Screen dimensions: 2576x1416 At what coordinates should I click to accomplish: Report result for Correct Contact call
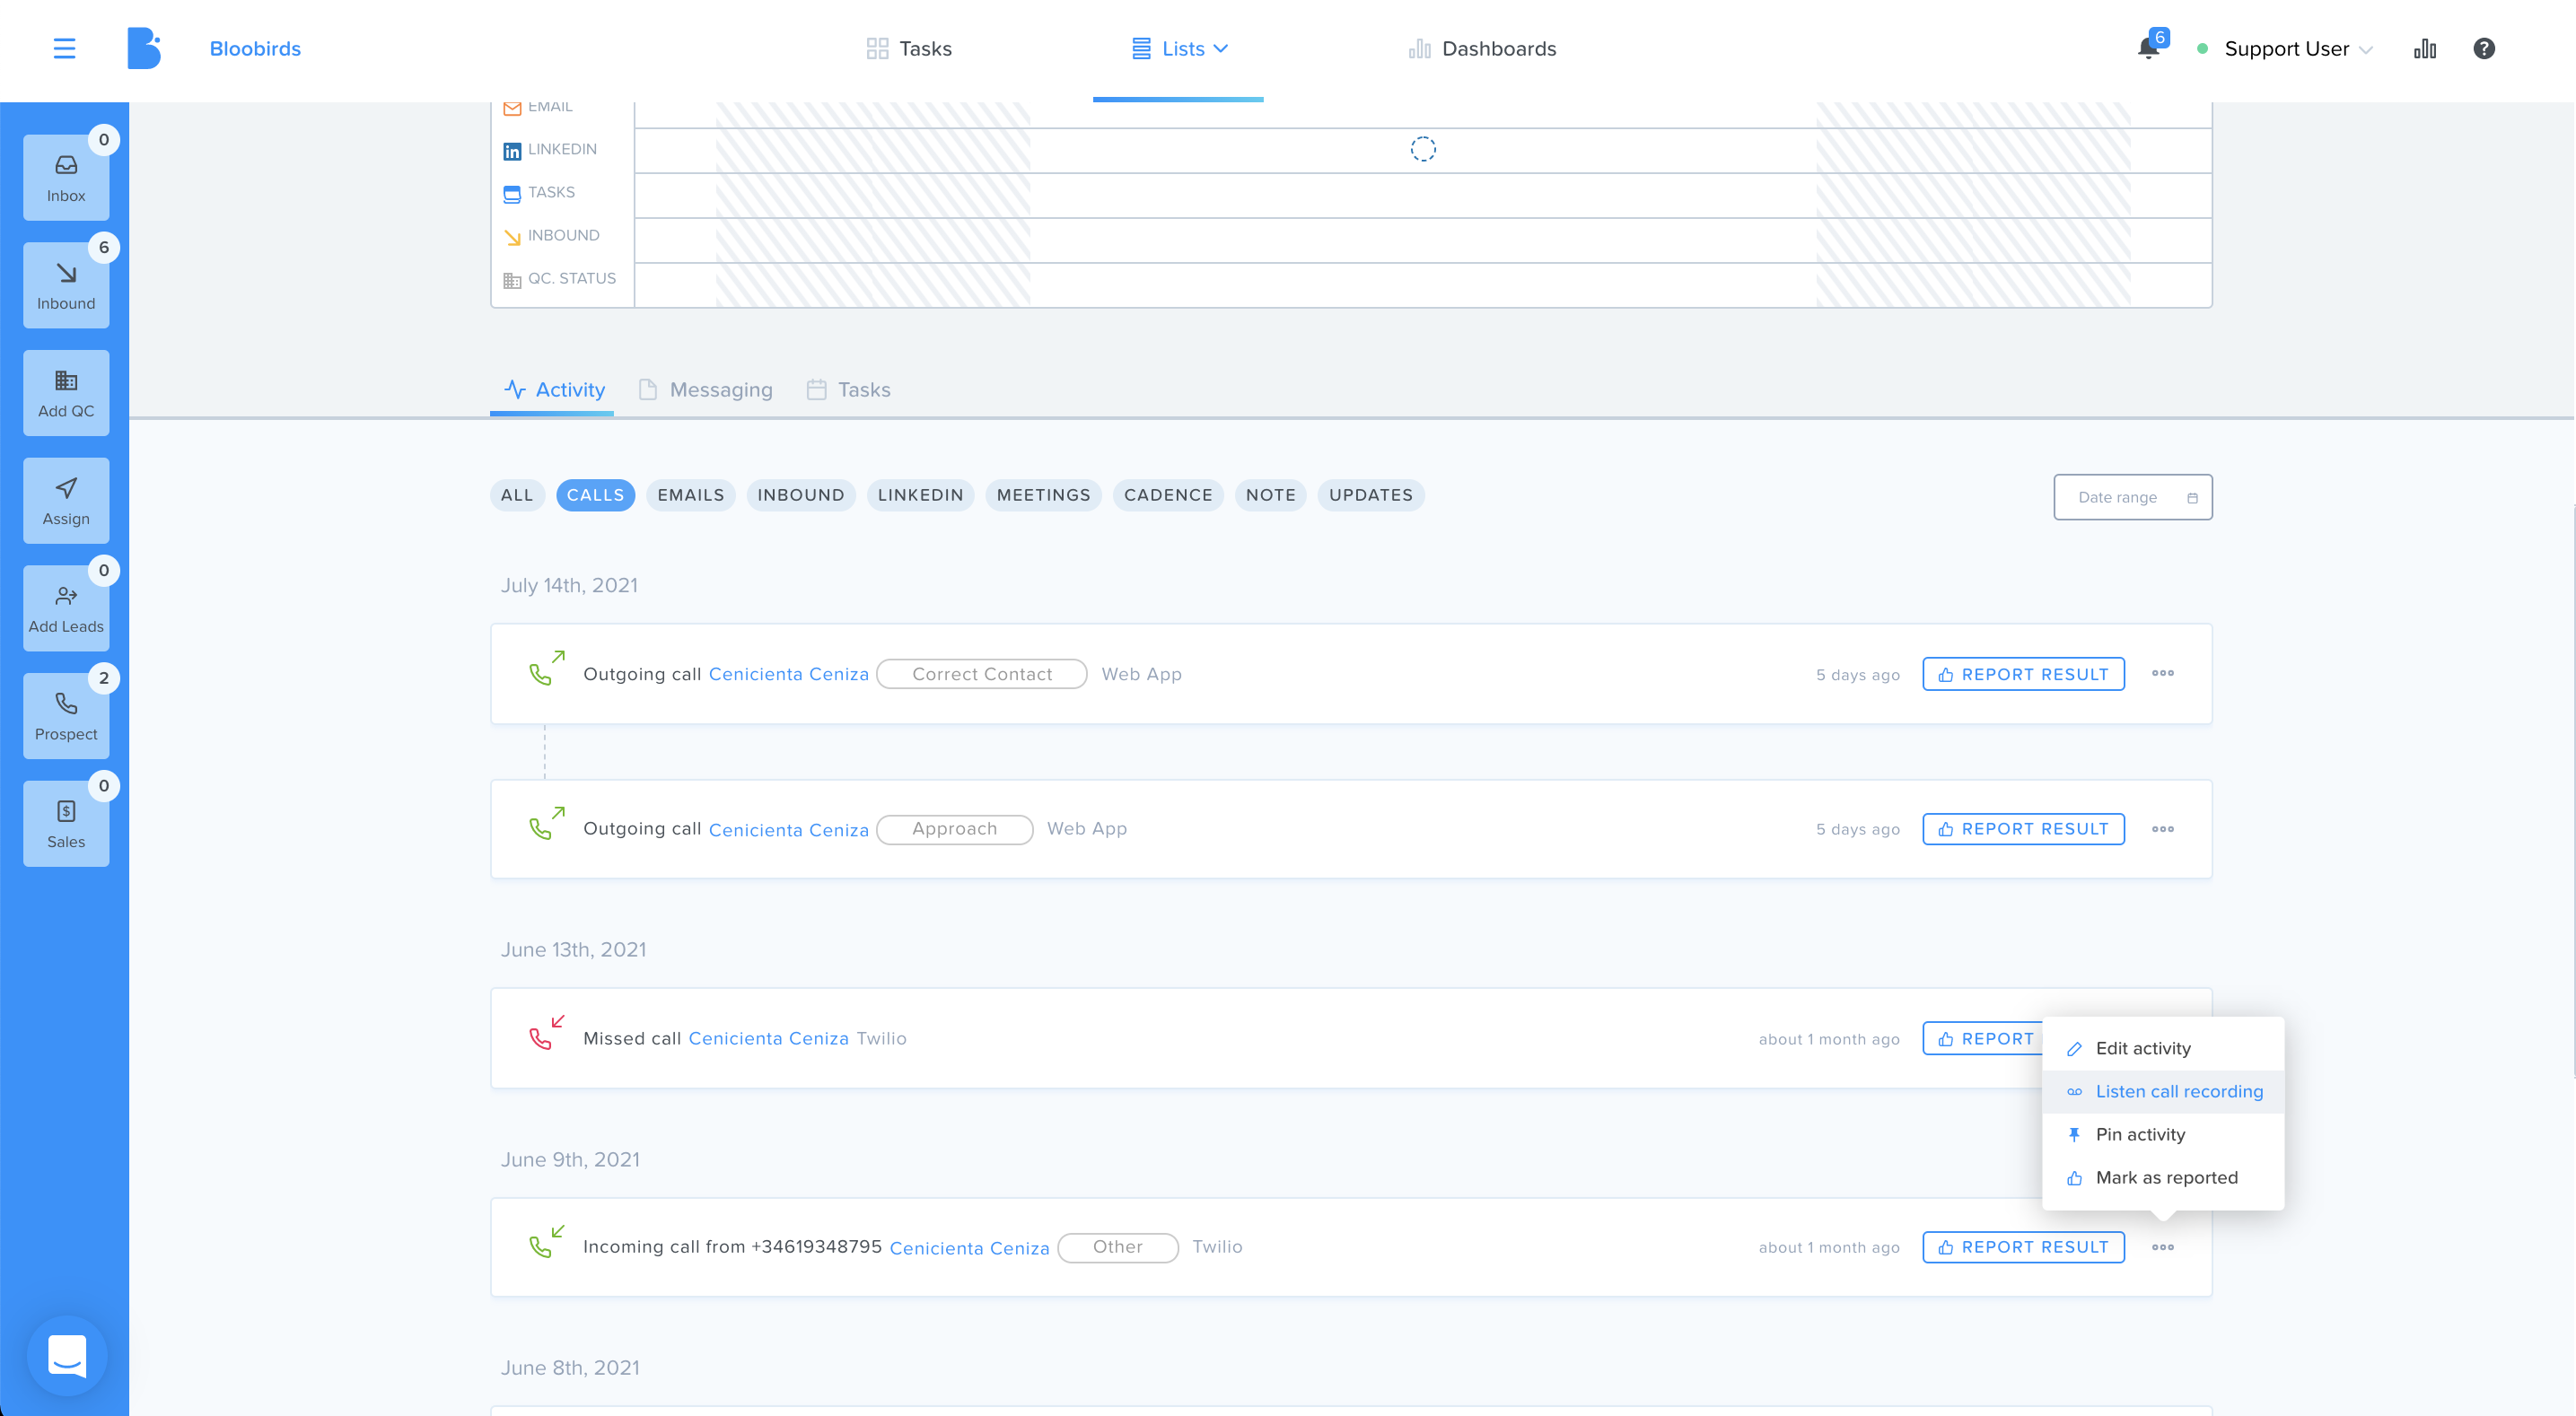(x=2023, y=674)
